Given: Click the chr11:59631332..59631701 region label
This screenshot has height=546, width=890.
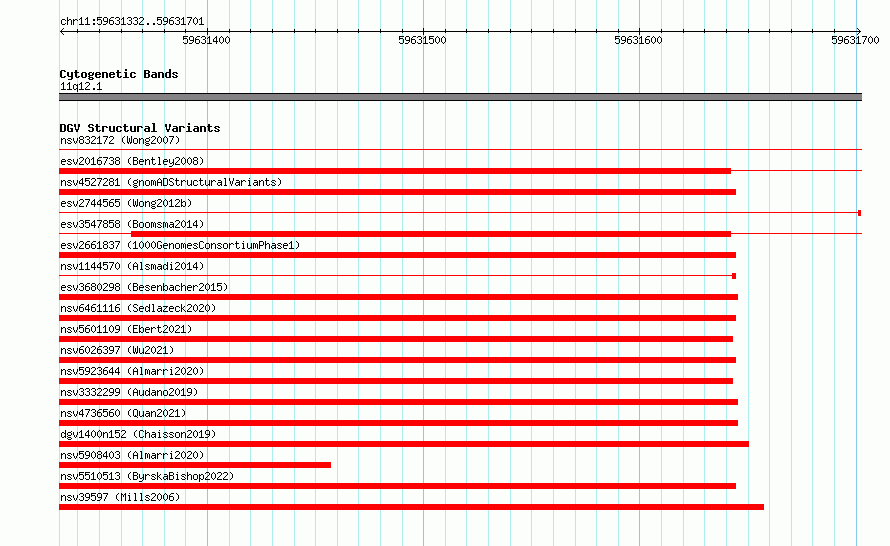Looking at the screenshot, I should click(132, 21).
